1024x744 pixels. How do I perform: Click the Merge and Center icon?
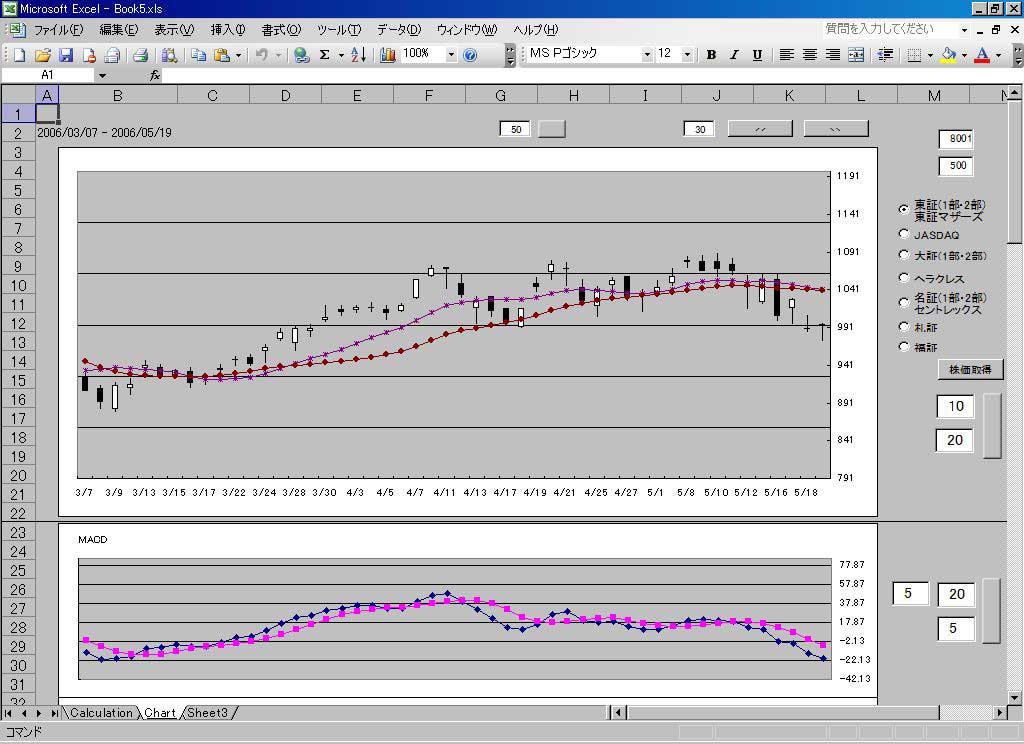click(856, 55)
